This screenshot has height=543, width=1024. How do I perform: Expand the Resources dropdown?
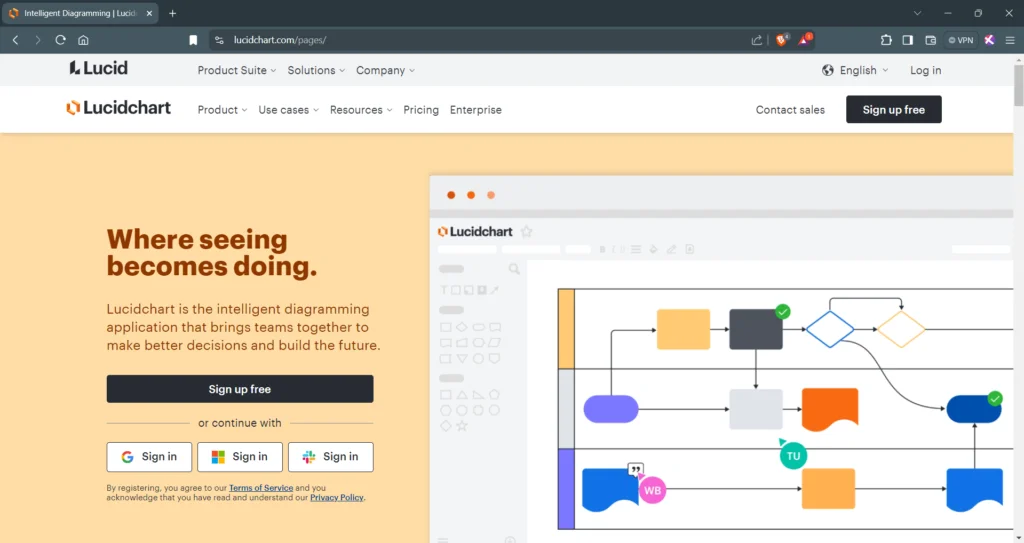click(360, 110)
